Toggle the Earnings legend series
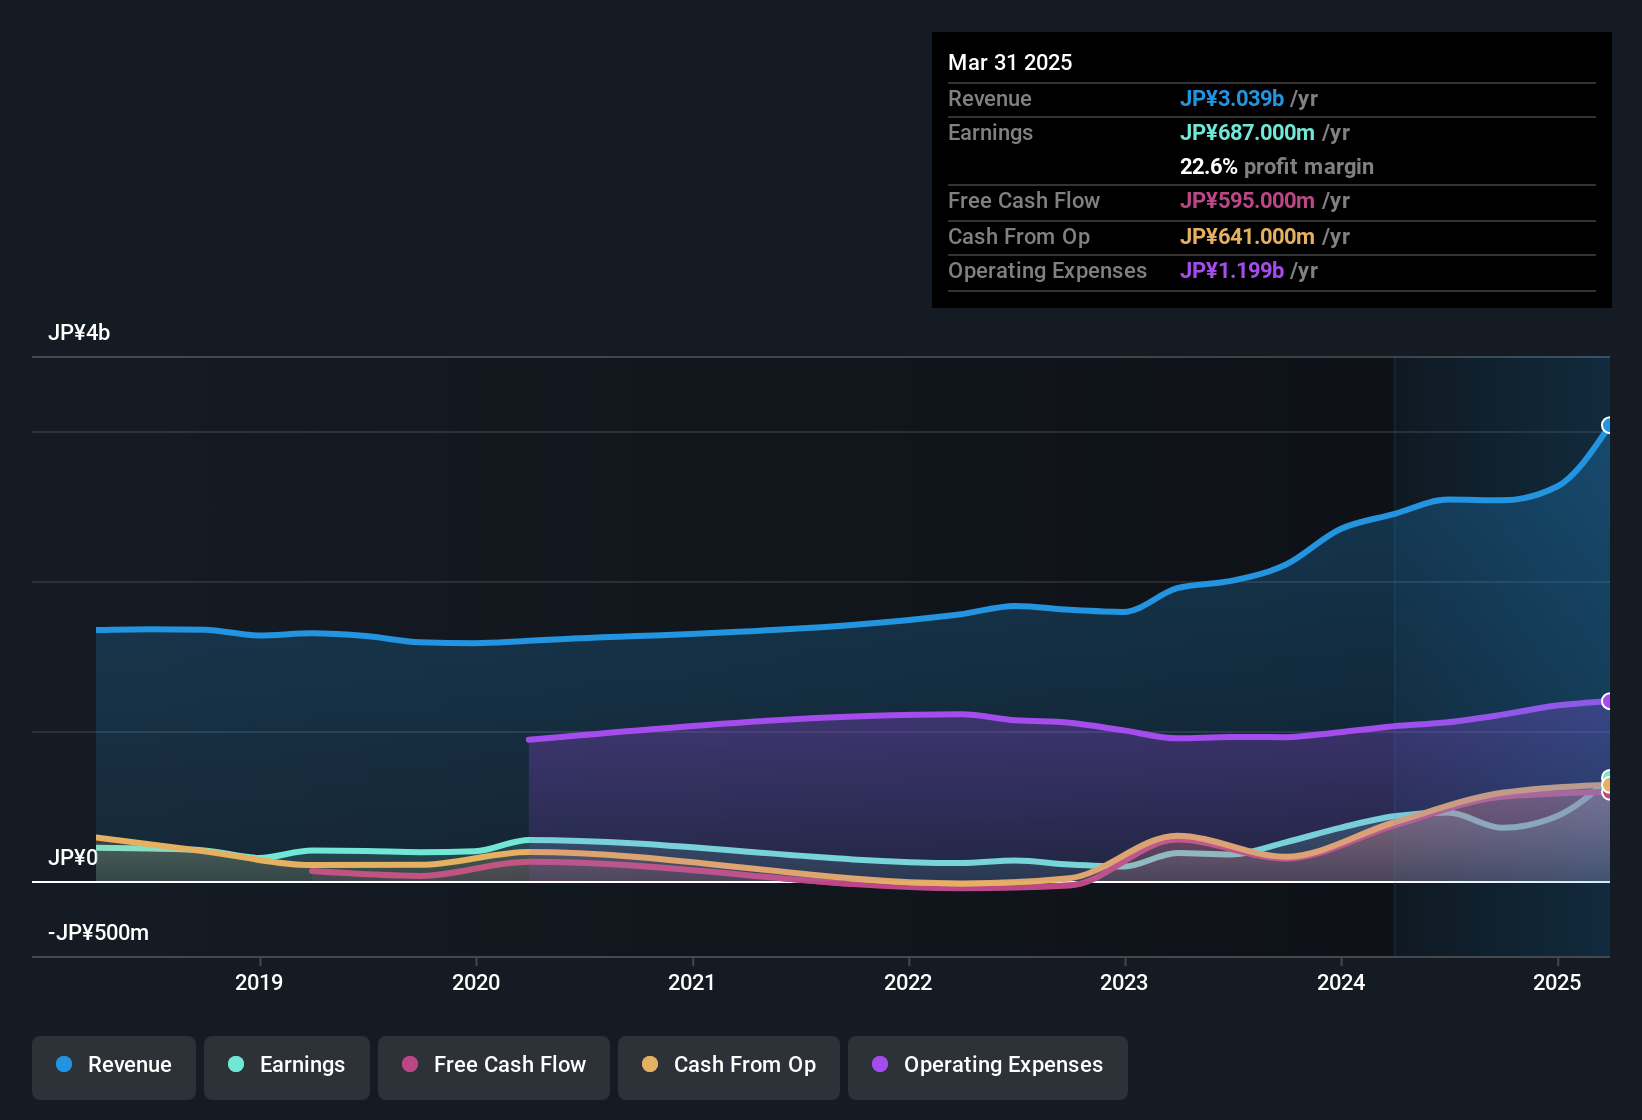Screen dimensions: 1642x1120 (287, 1065)
